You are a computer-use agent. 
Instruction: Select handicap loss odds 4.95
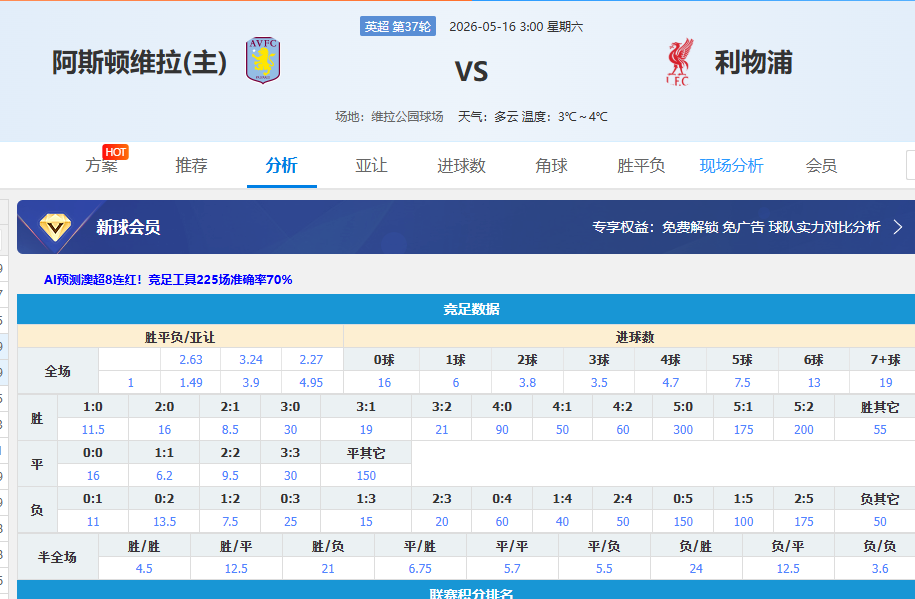[x=311, y=382]
